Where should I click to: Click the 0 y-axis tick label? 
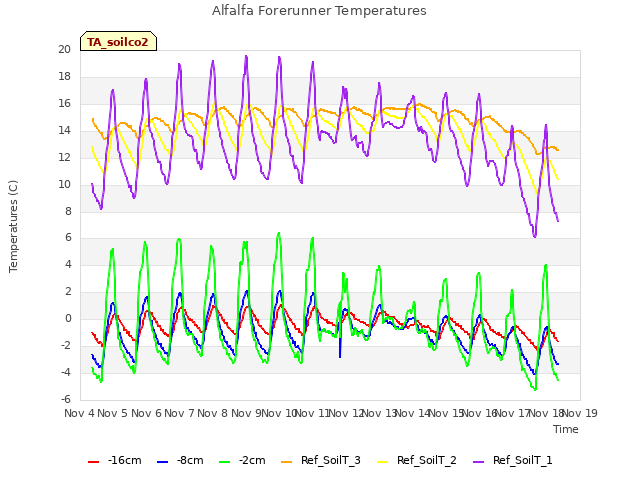tap(68, 319)
